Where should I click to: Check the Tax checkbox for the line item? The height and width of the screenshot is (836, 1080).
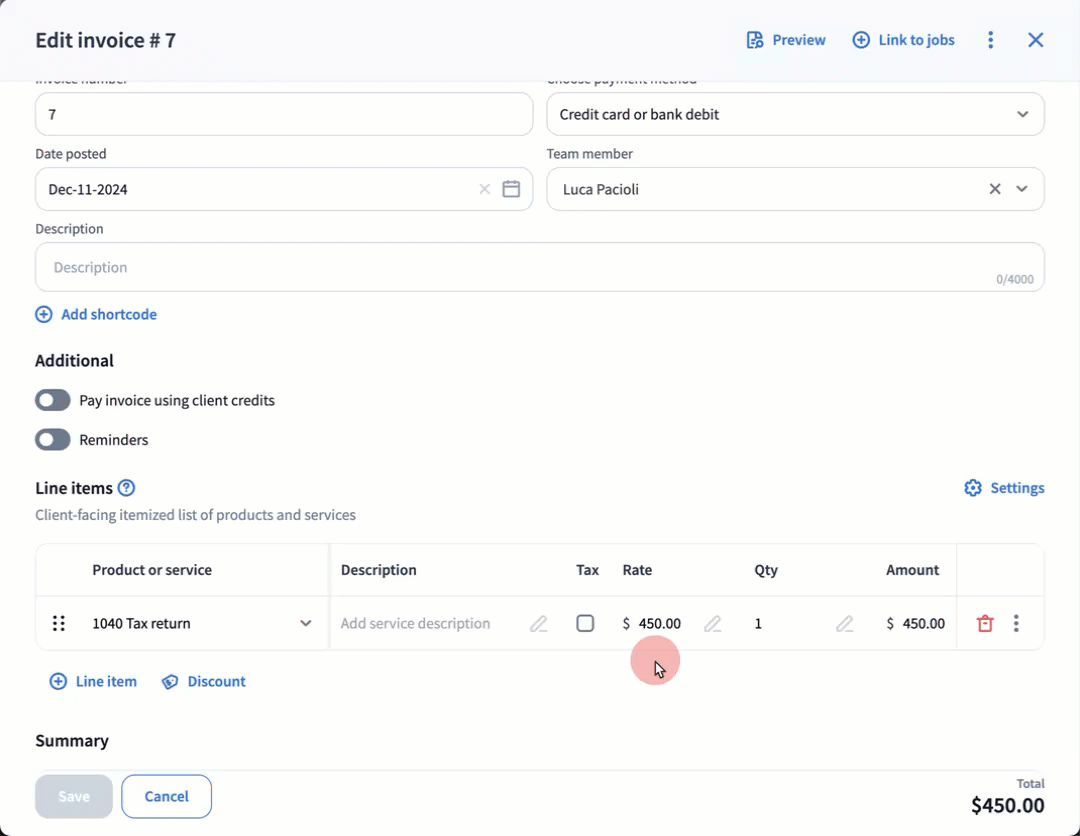click(x=585, y=623)
